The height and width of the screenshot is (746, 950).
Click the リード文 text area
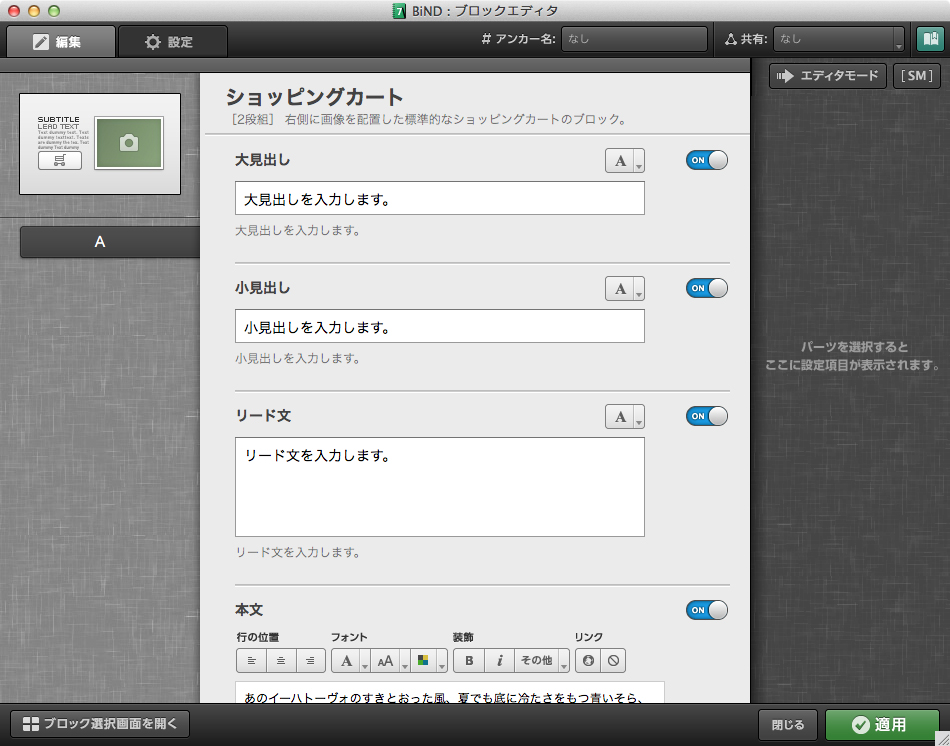click(440, 487)
